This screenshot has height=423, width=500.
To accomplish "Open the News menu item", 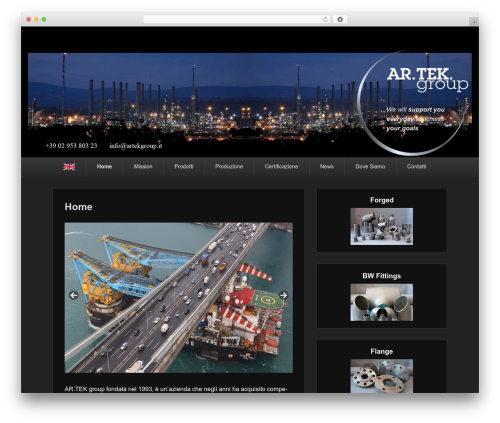I will point(327,166).
